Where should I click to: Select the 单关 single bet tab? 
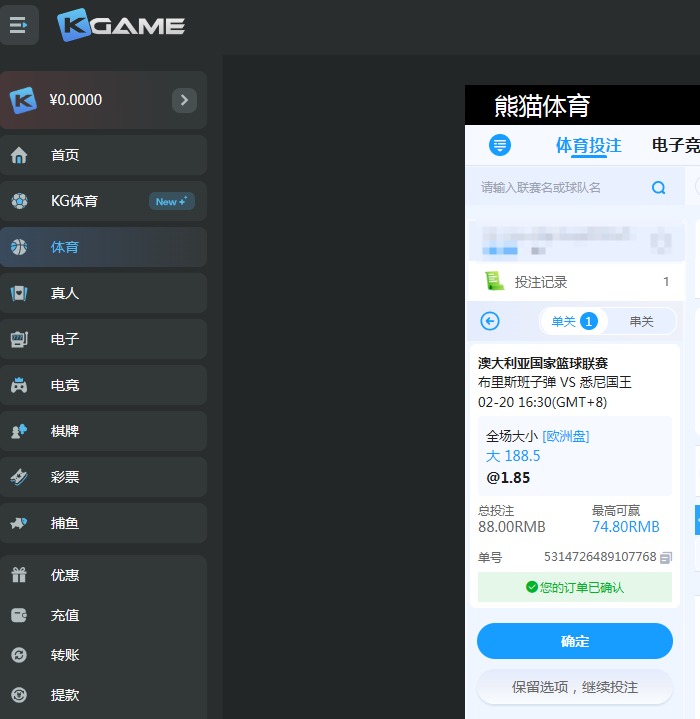coord(573,321)
